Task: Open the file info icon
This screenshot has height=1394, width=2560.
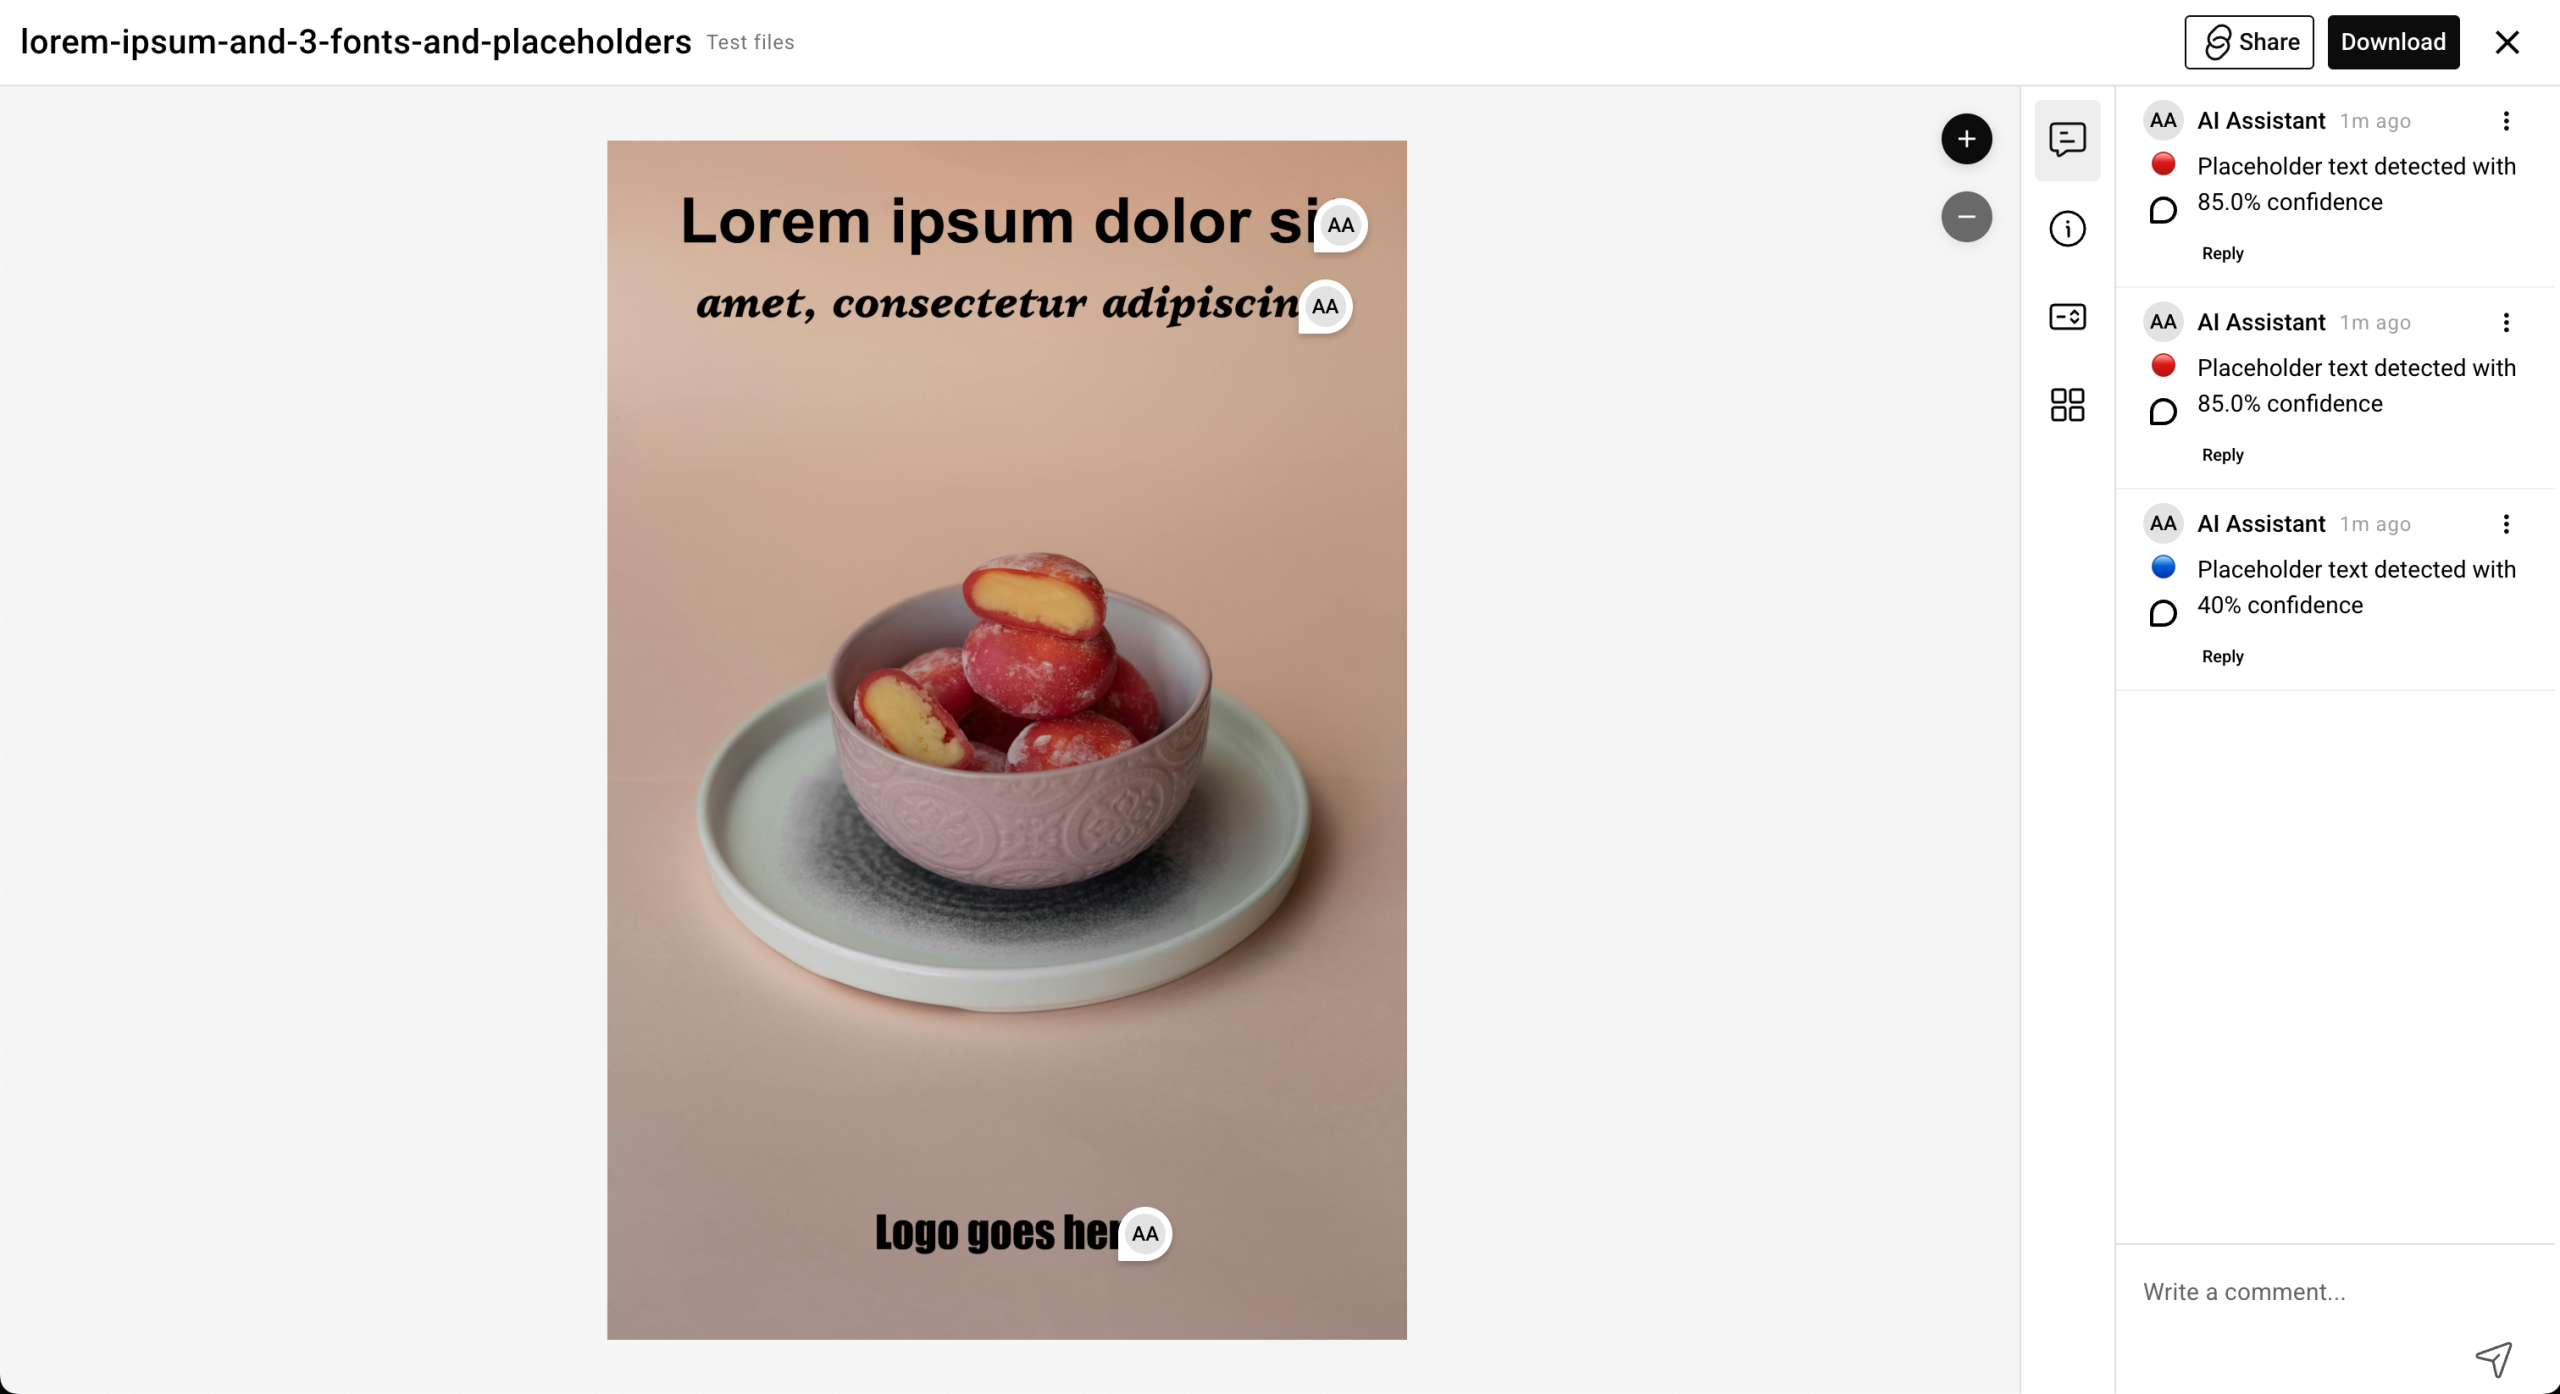Action: [2067, 229]
